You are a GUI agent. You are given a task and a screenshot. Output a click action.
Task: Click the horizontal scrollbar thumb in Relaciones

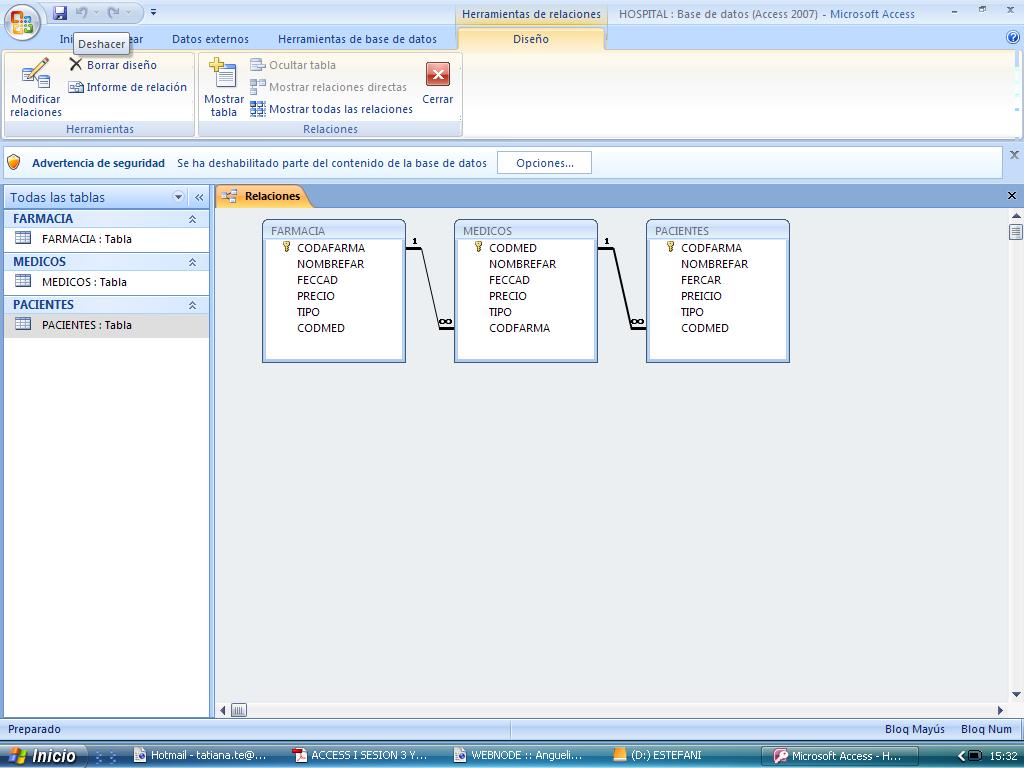pyautogui.click(x=239, y=710)
